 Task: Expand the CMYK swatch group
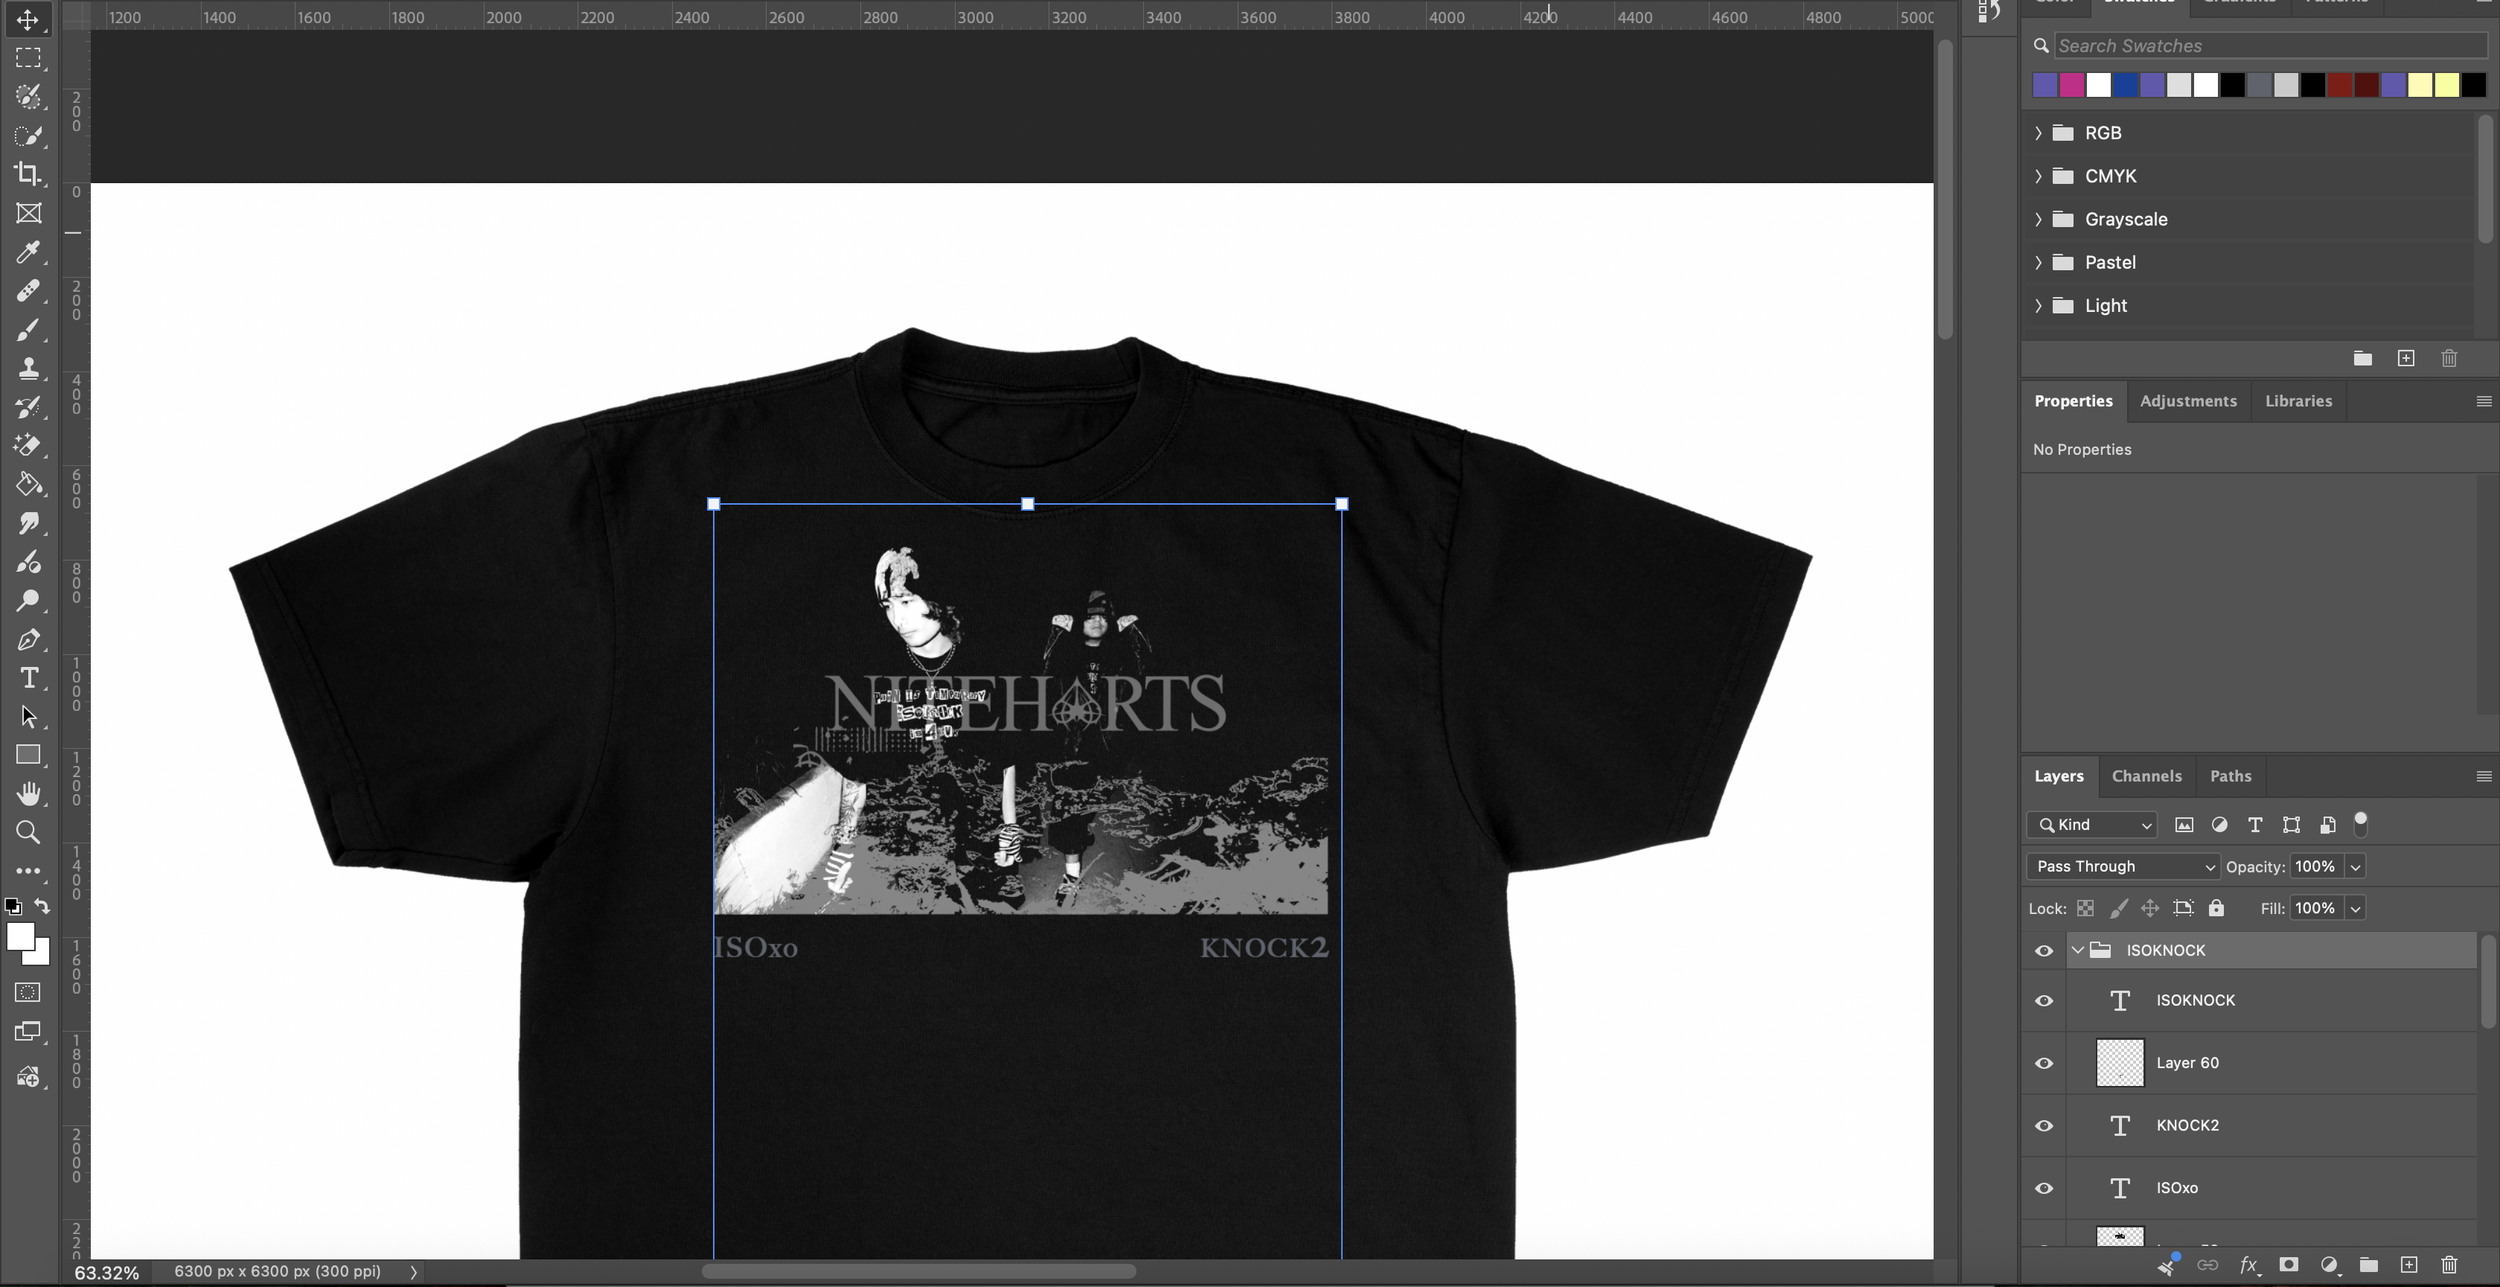tap(2038, 176)
